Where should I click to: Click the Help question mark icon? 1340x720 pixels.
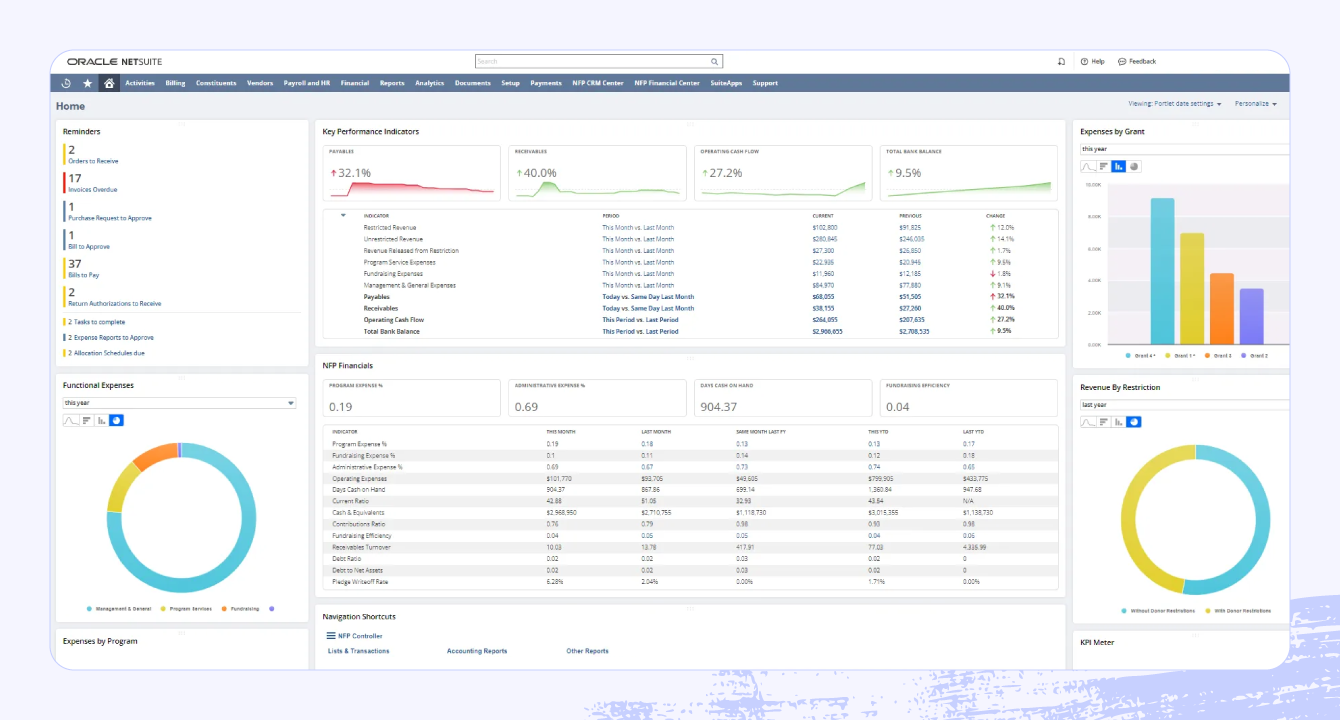[1084, 61]
